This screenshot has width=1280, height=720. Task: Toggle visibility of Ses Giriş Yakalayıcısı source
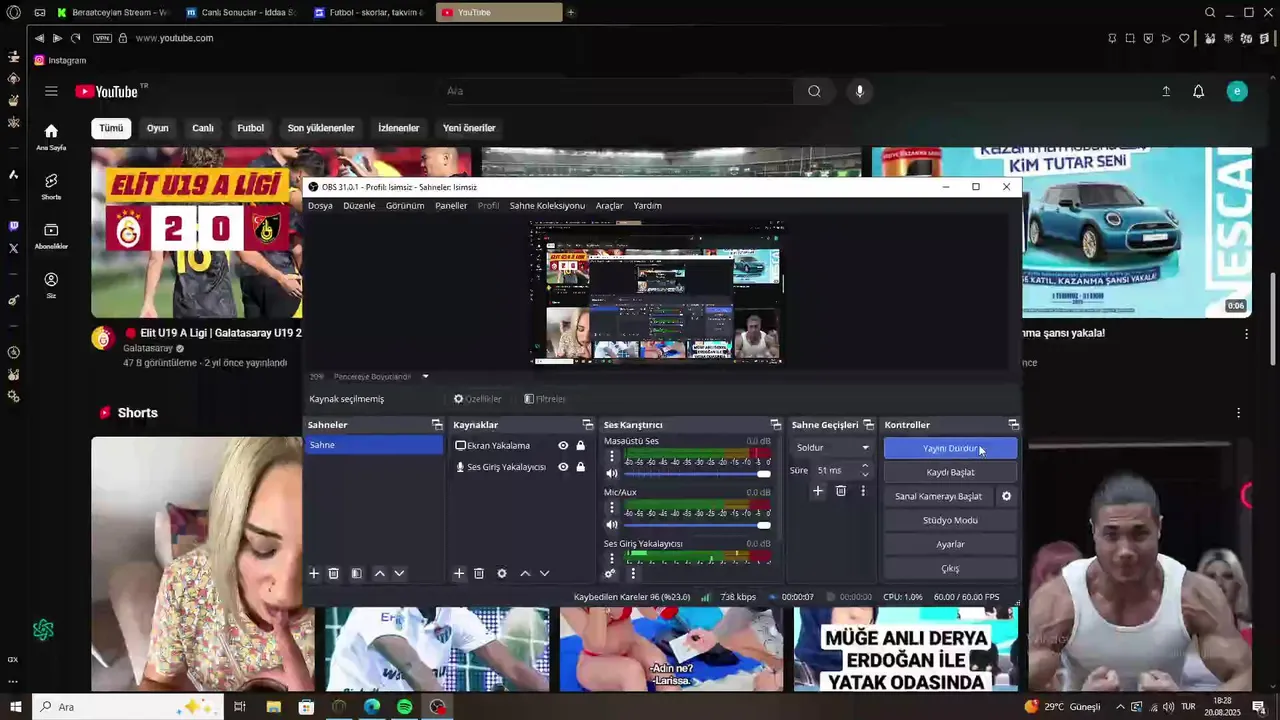click(563, 467)
